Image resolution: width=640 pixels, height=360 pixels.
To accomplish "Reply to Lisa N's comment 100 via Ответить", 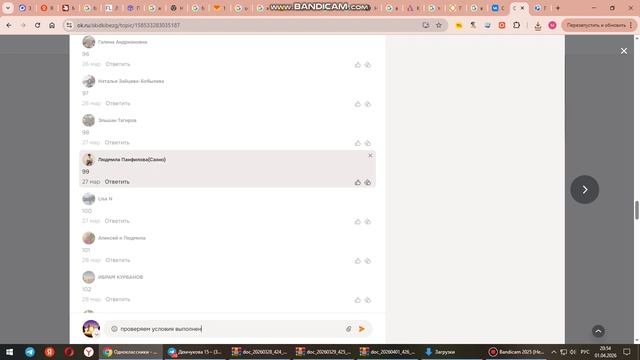I will click(117, 221).
